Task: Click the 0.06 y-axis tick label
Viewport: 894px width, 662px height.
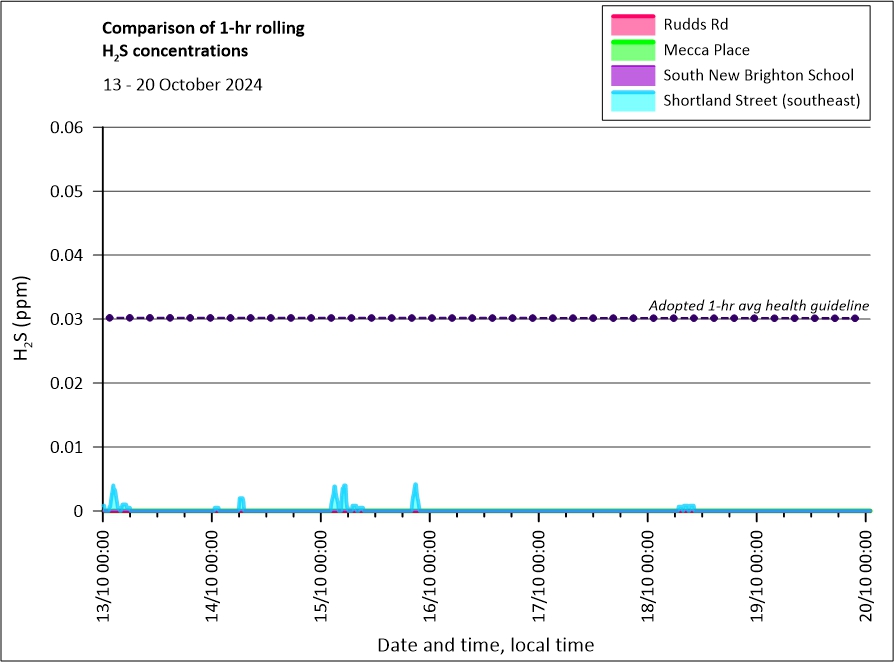Action: (71, 127)
